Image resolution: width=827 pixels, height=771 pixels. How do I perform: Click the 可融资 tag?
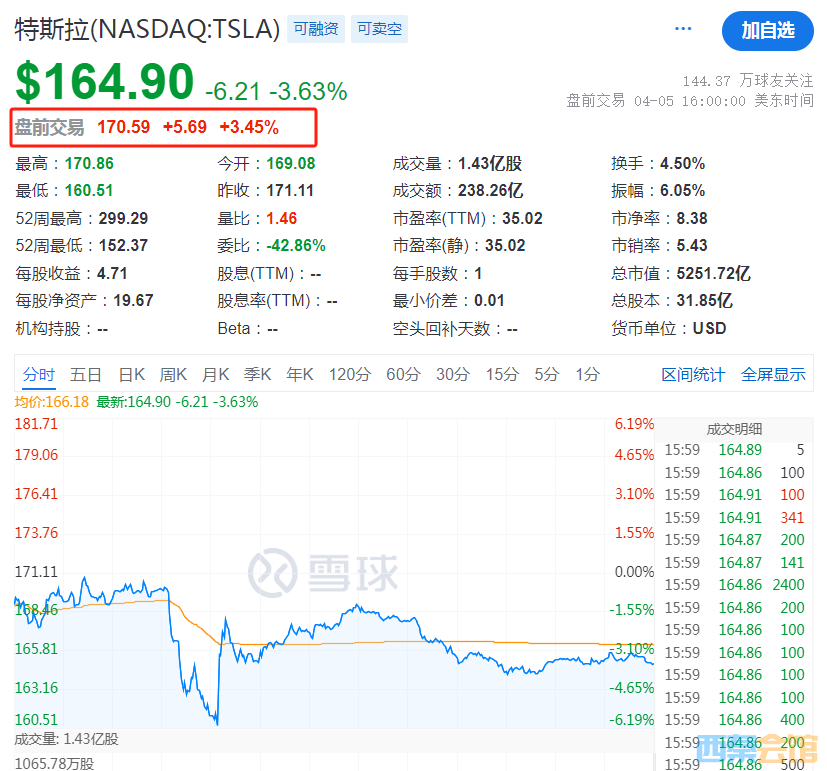315,29
